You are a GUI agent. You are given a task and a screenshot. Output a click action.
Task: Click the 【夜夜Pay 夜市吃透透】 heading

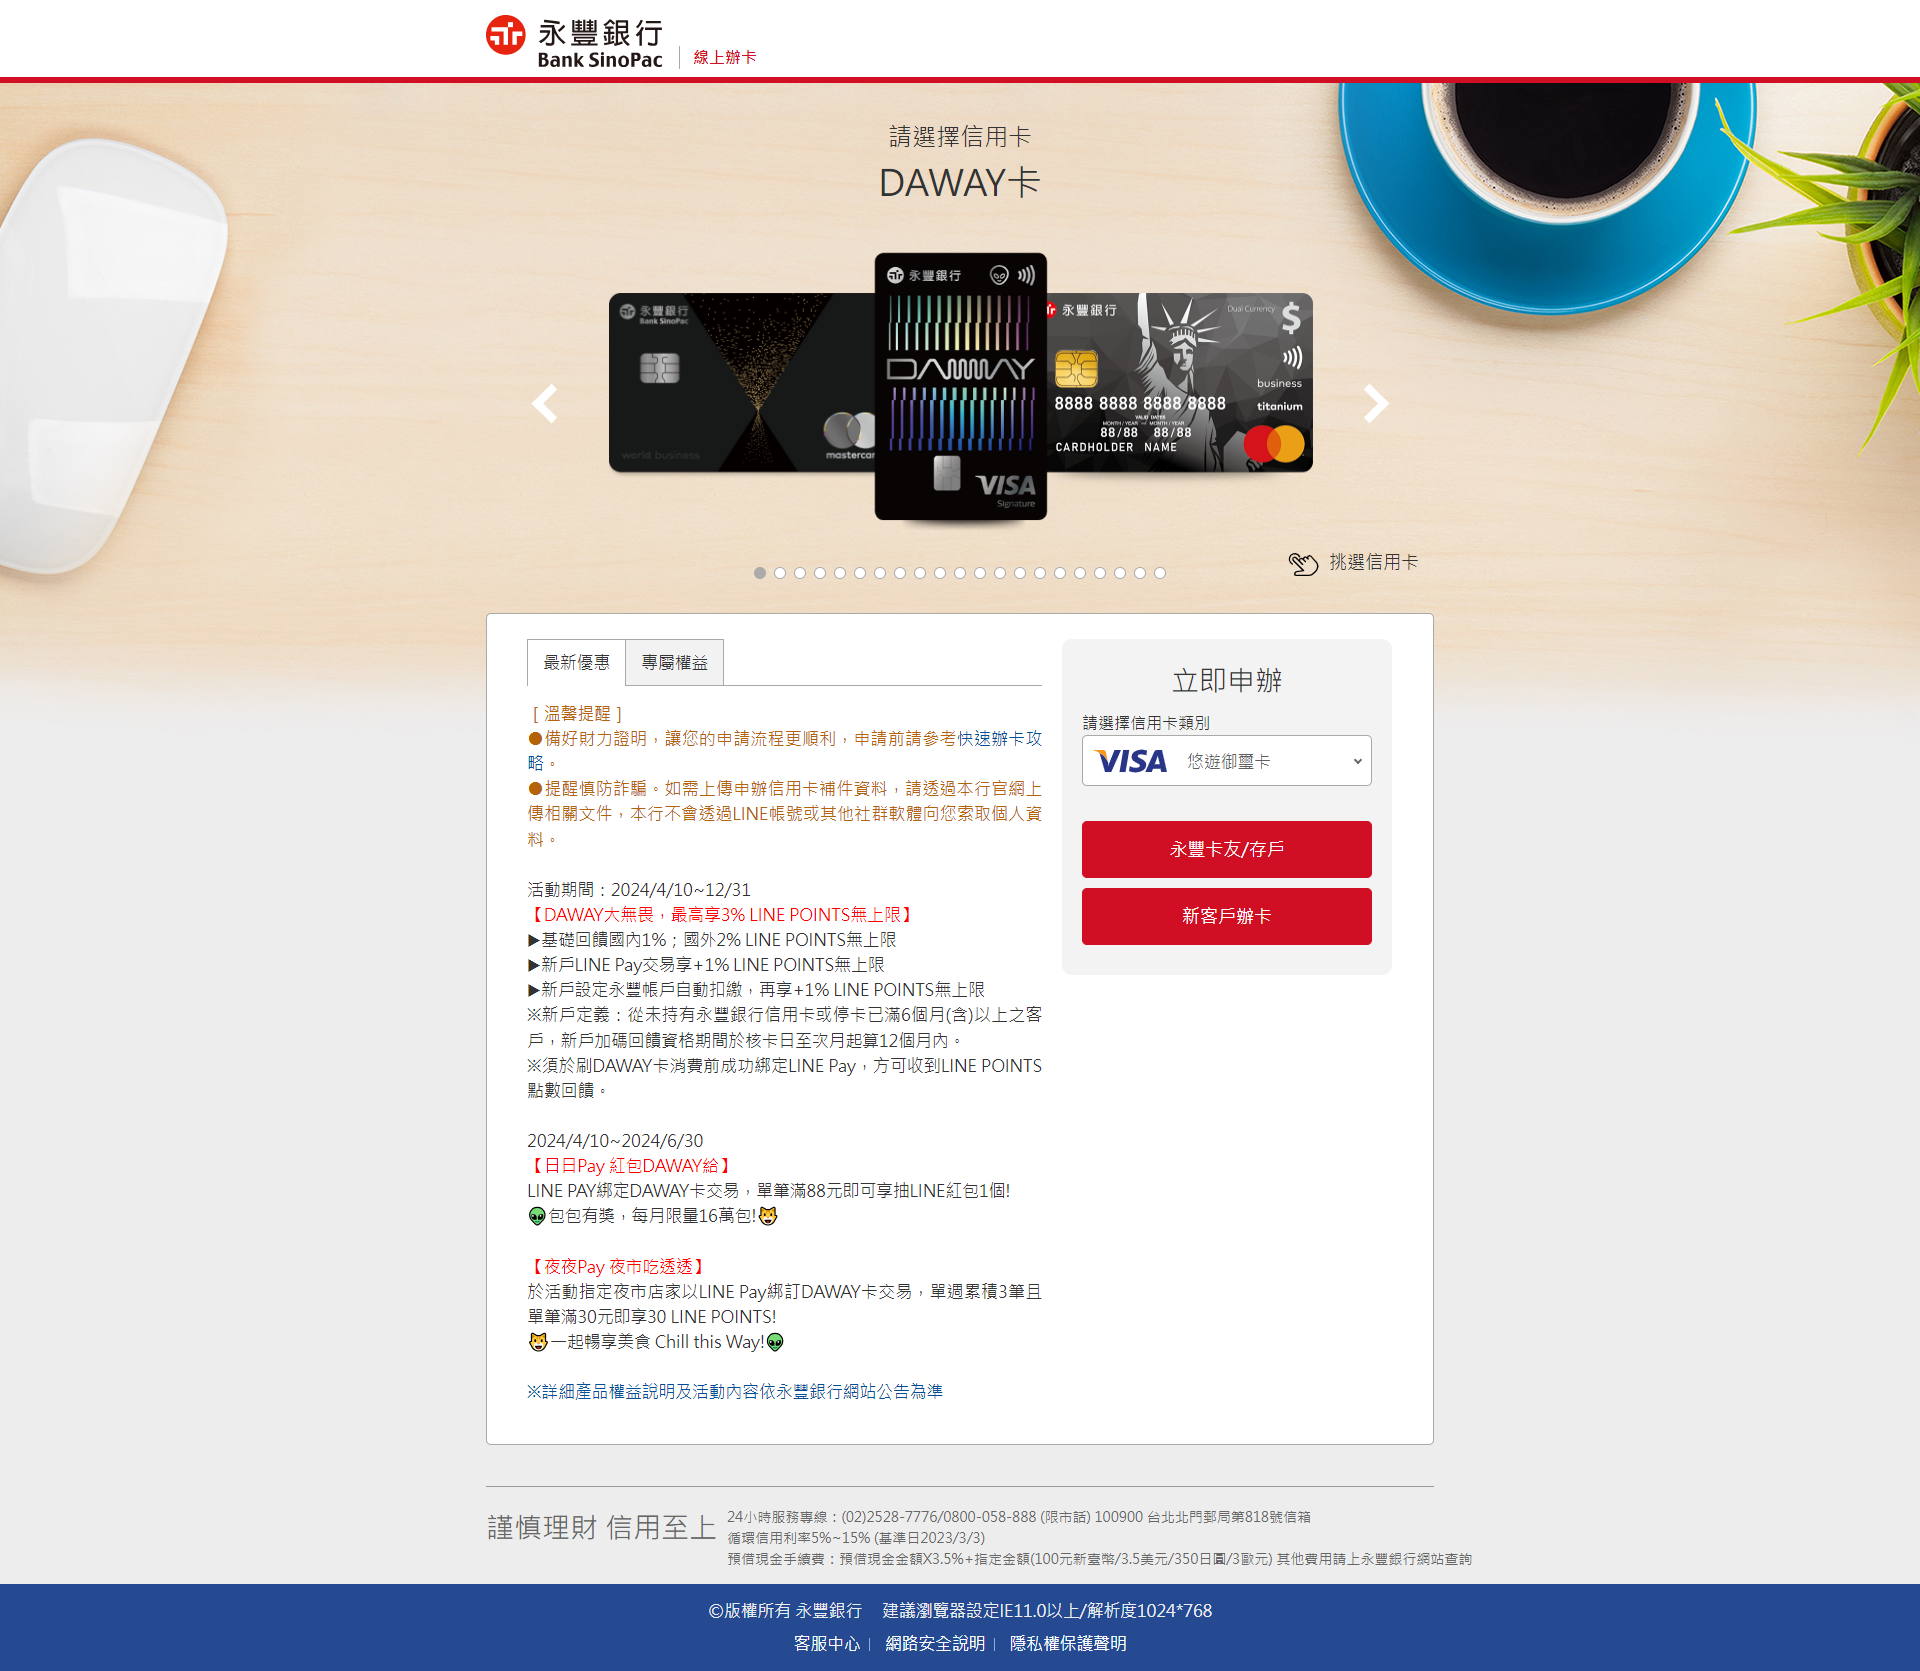618,1266
